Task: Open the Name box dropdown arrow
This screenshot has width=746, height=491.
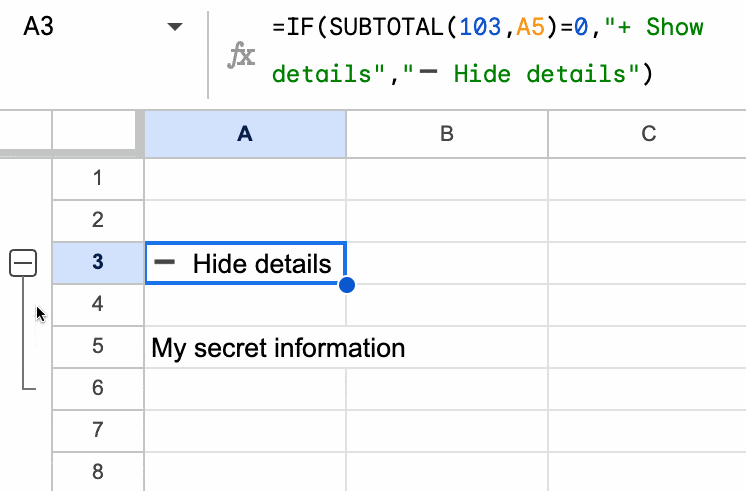Action: [175, 27]
